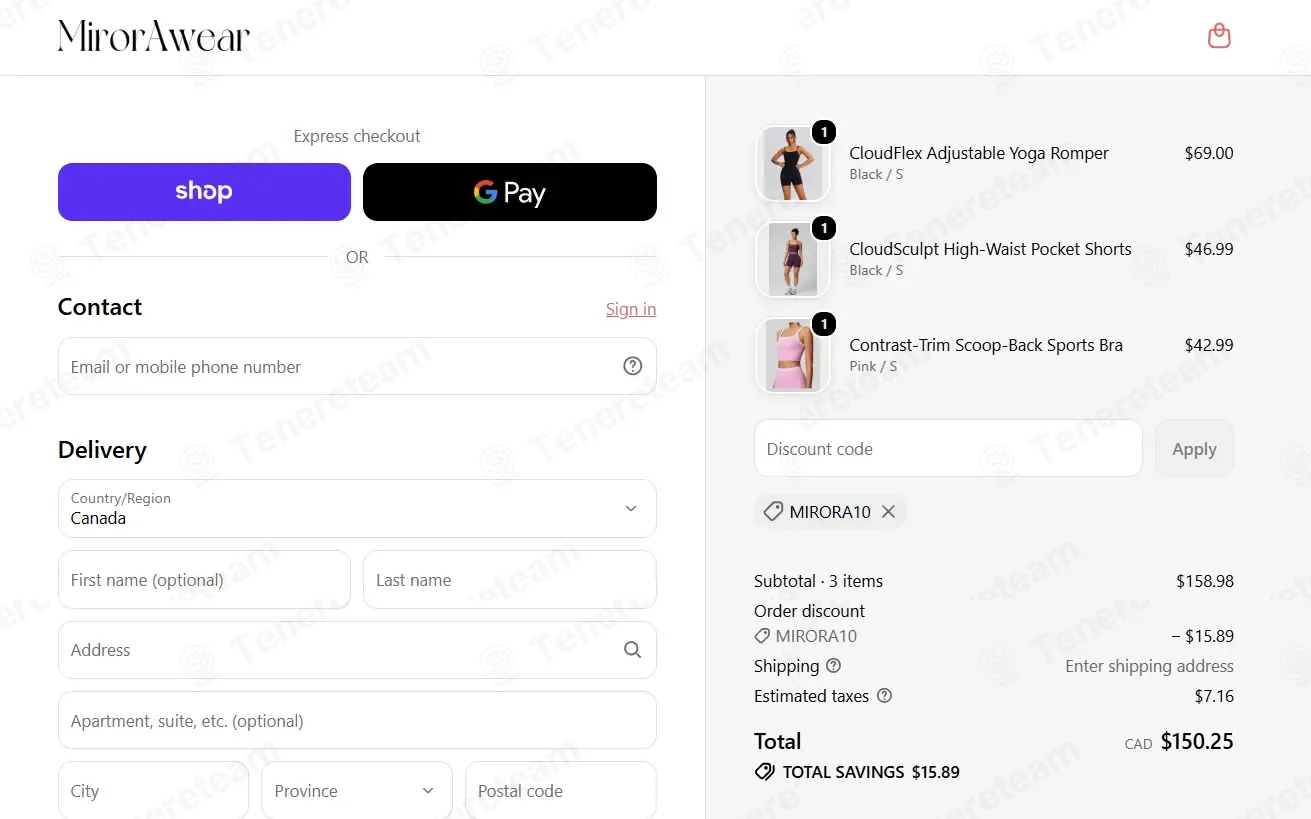1311x819 pixels.
Task: Click the MirorAwear logo
Action: click(x=154, y=36)
